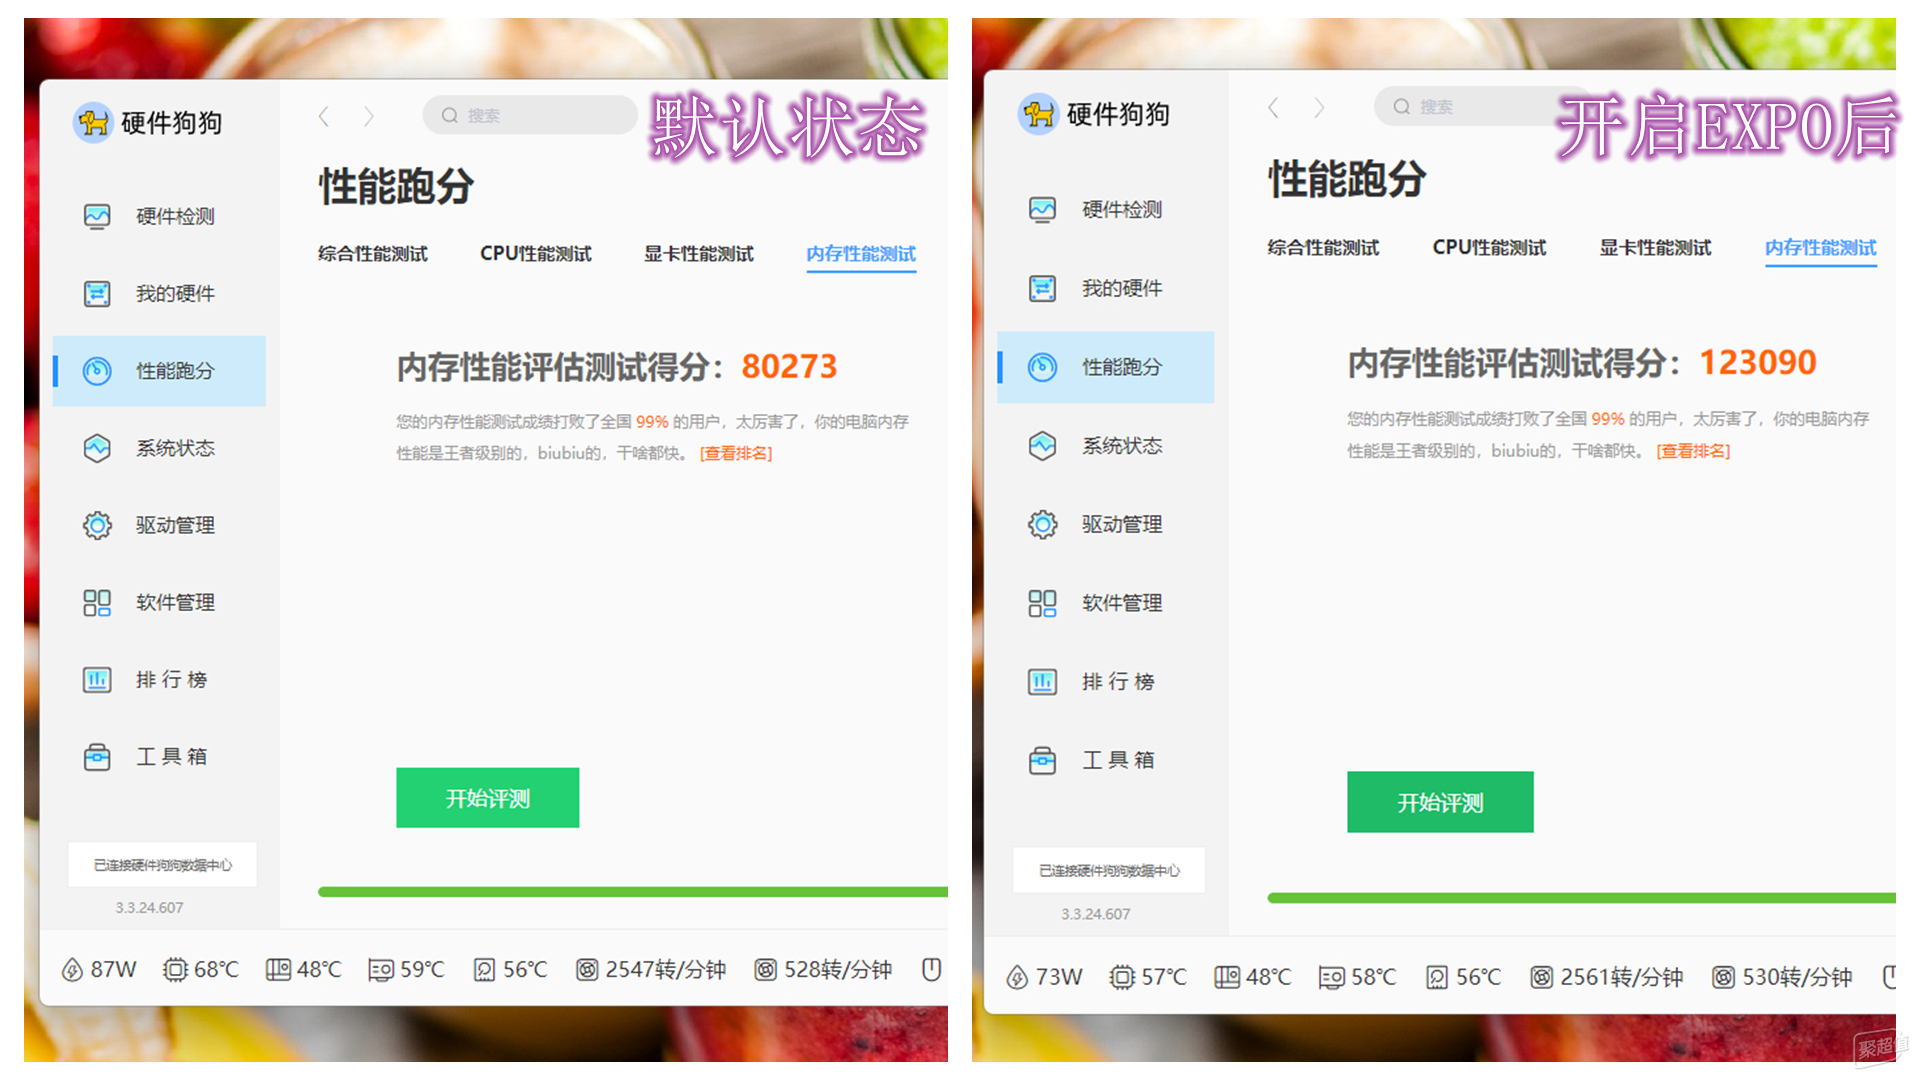
Task: Click the 2561转/分钟 fan speed indicator
Action: (1606, 977)
